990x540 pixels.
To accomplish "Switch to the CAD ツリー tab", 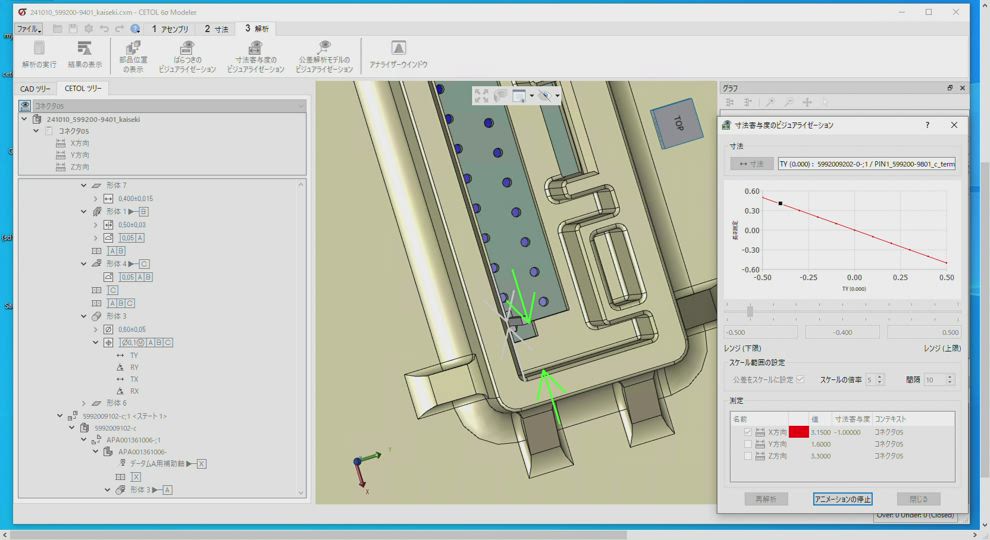I will click(x=35, y=89).
